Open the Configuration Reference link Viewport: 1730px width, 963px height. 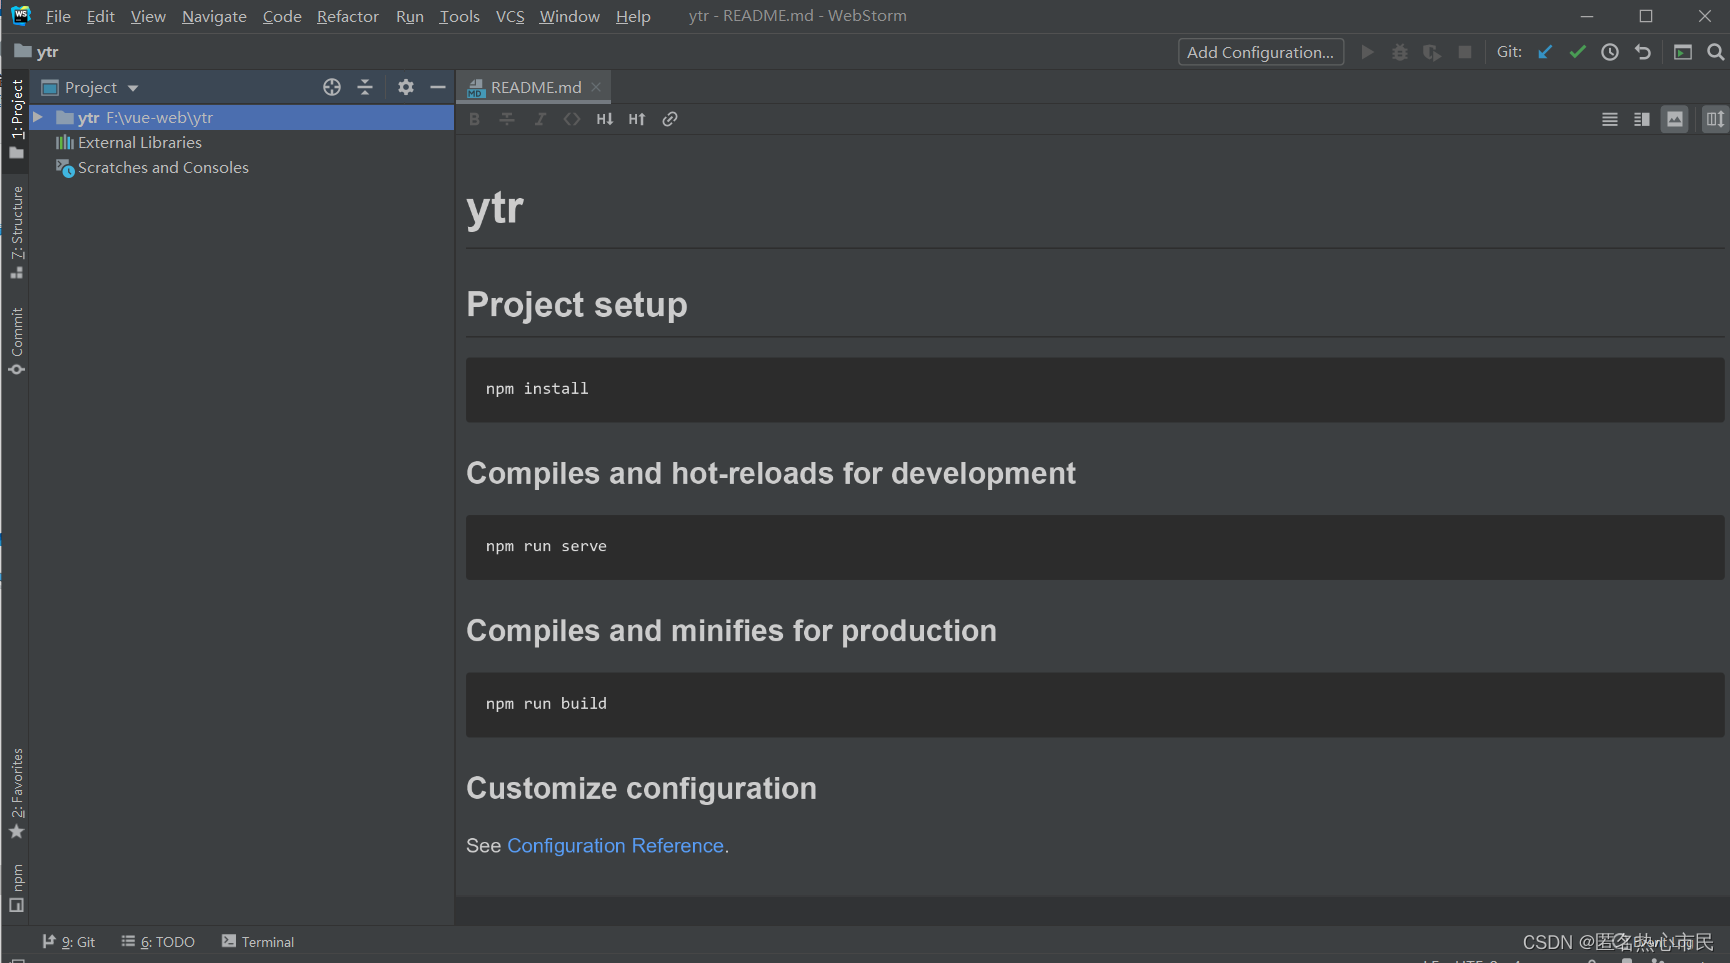click(615, 846)
